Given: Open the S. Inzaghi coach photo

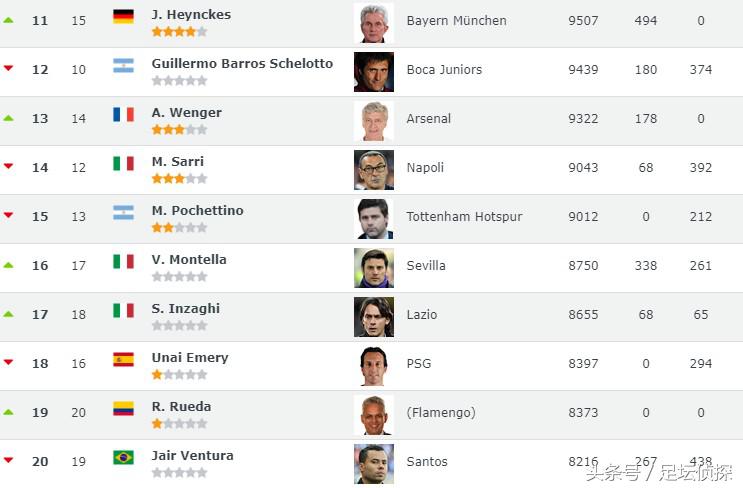Looking at the screenshot, I should 373,316.
